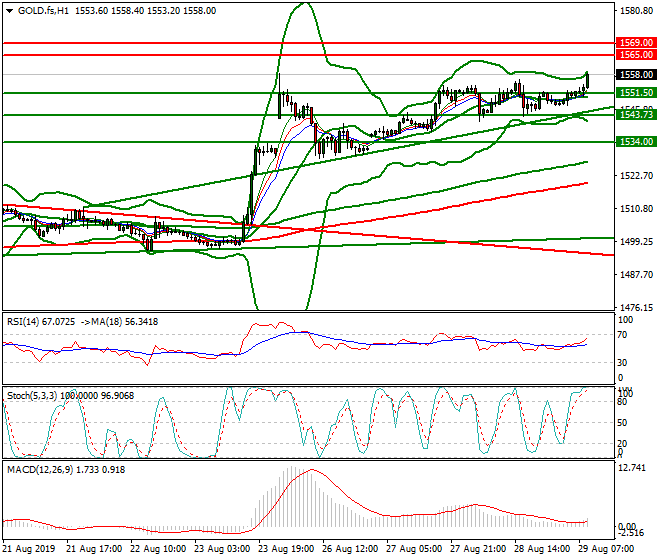Select the Stochastic scale level 20

tap(622, 443)
